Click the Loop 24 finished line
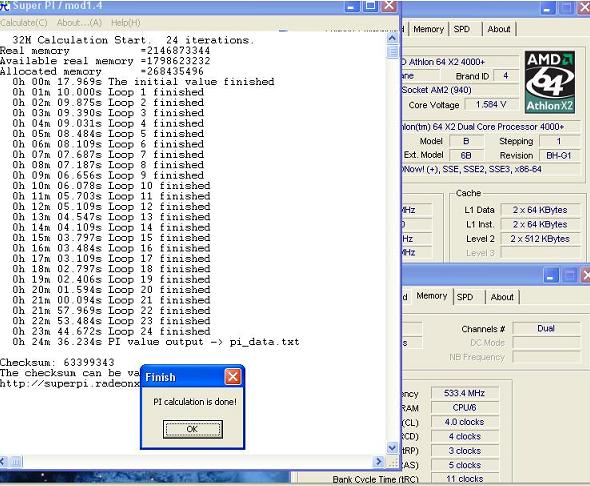590x486 pixels. click(111, 331)
